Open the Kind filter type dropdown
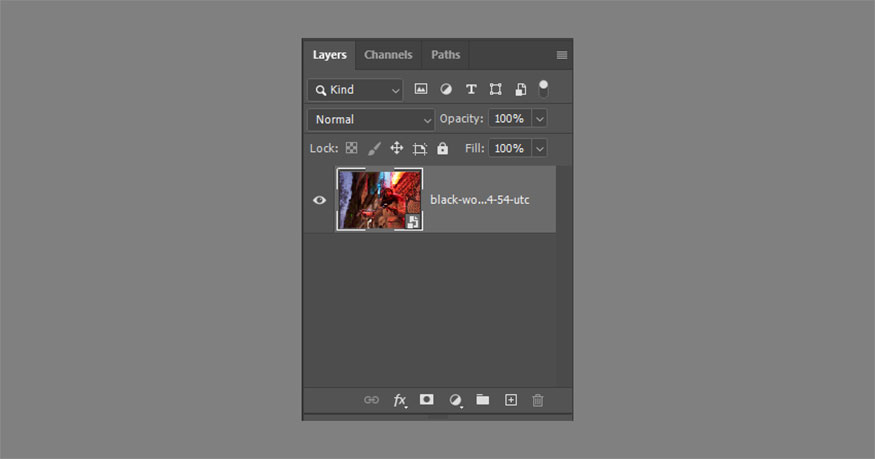 [355, 90]
